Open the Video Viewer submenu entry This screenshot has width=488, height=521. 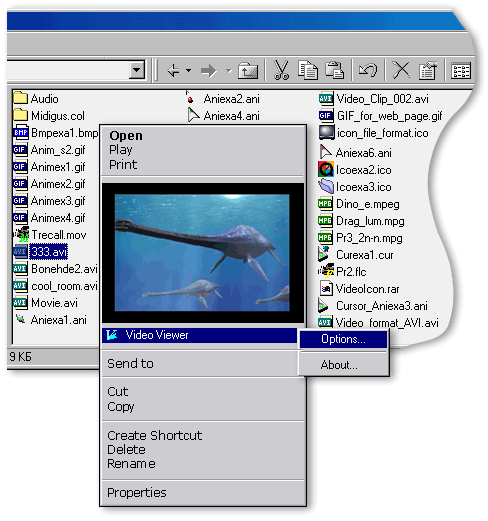pyautogui.click(x=199, y=335)
